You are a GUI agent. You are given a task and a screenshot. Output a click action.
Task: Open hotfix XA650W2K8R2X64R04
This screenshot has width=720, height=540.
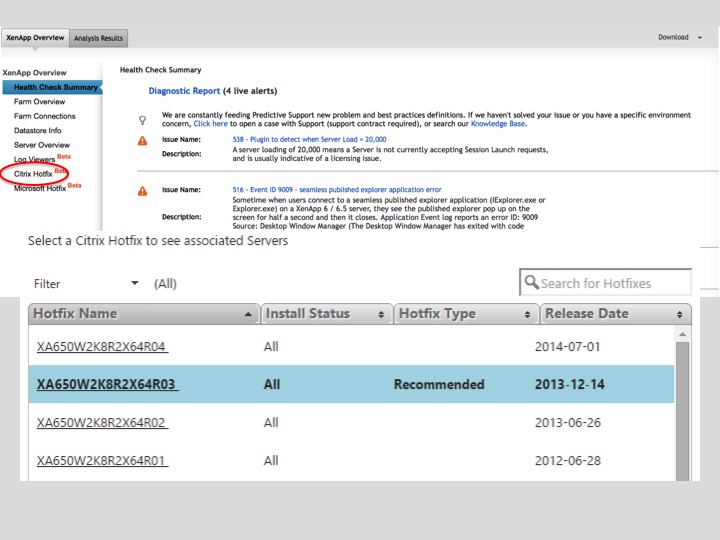click(x=102, y=347)
